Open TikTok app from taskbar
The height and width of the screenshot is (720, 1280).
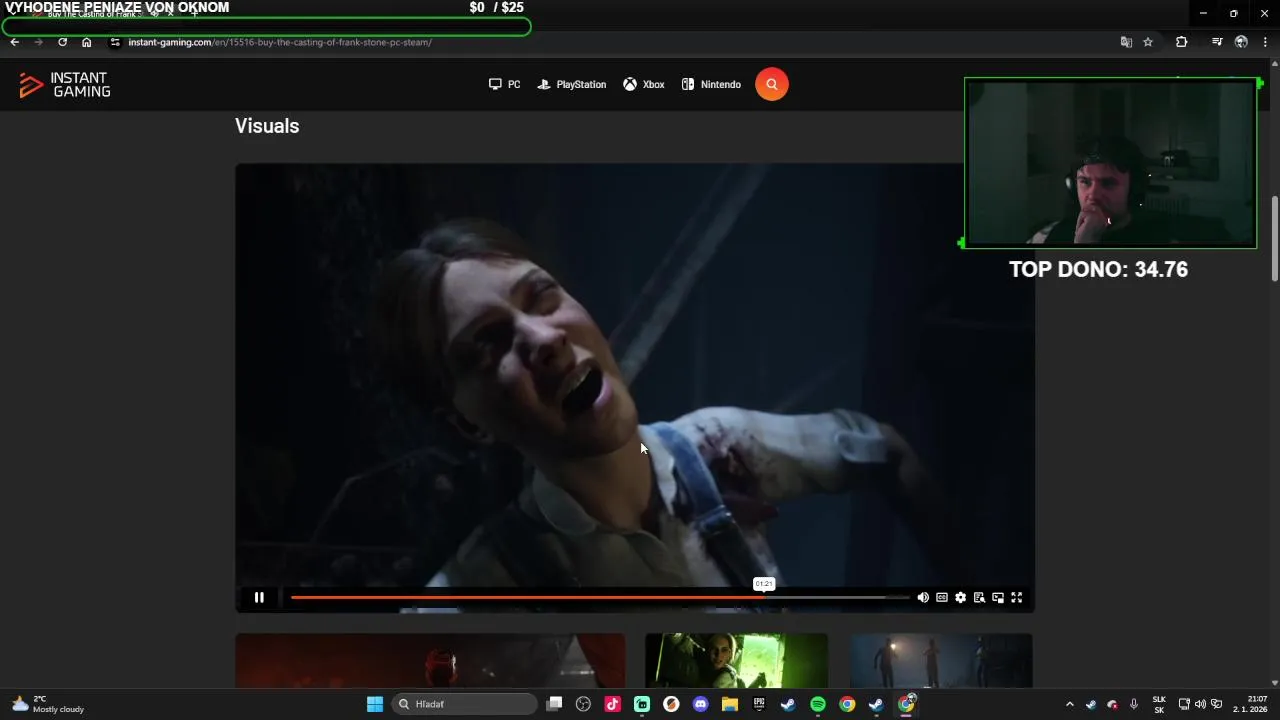pyautogui.click(x=613, y=704)
